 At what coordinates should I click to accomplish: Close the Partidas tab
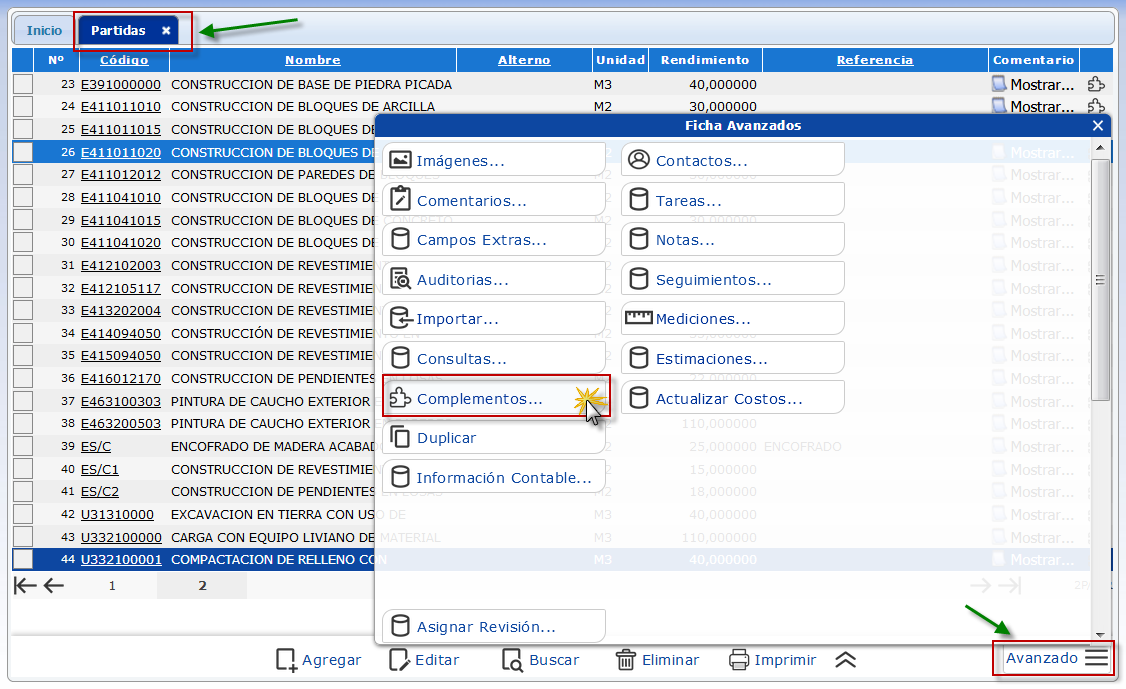[166, 30]
